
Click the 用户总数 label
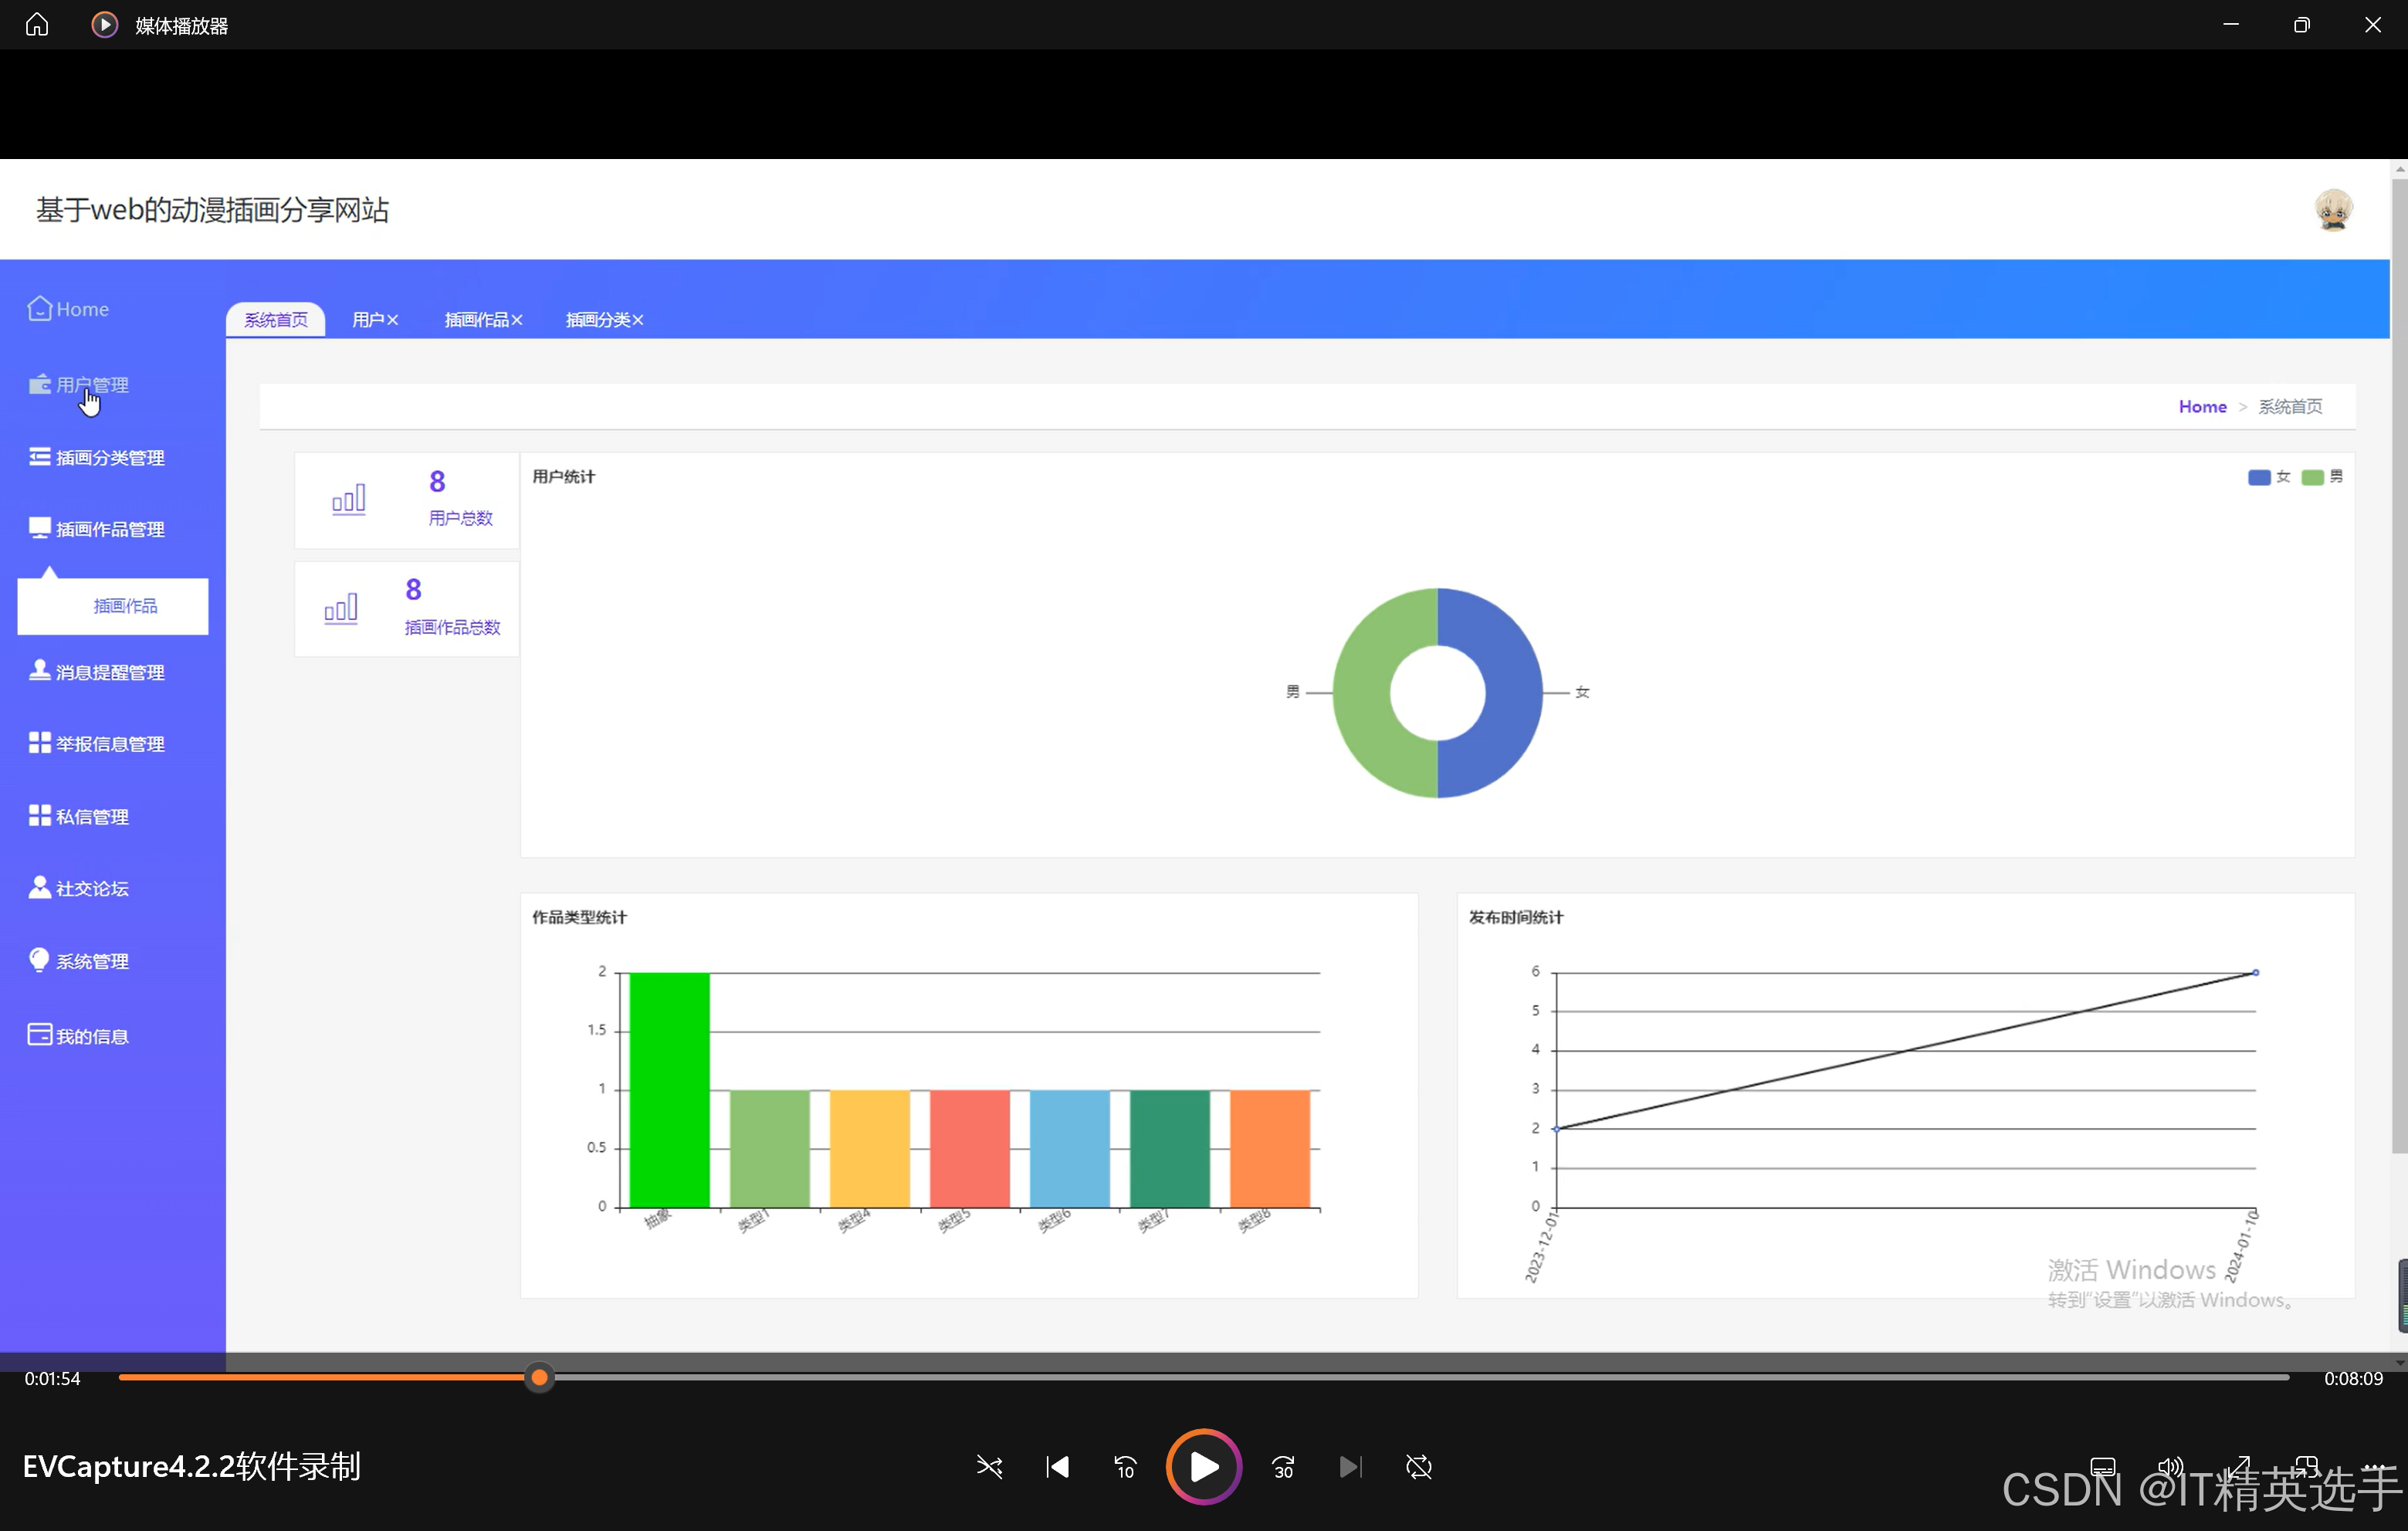pyautogui.click(x=461, y=518)
